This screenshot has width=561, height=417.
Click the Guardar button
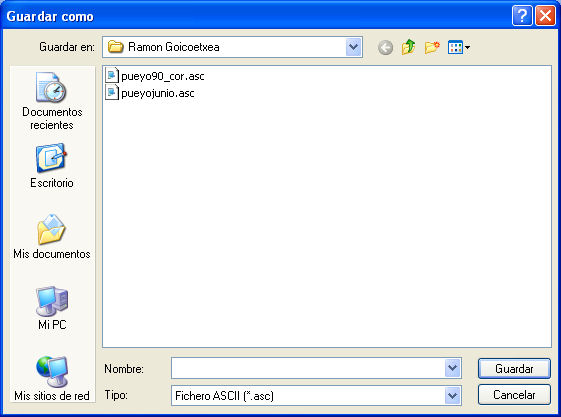514,369
